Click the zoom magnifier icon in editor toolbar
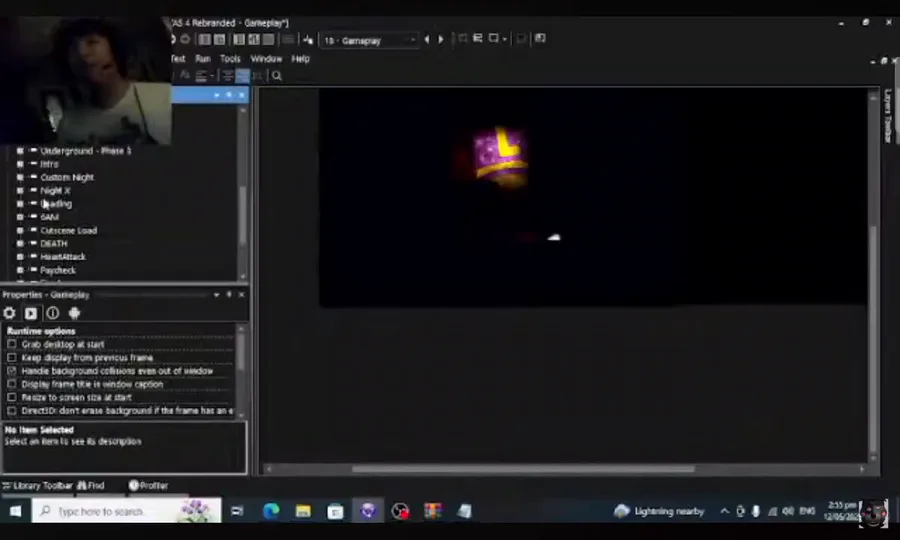Screen dimensions: 900x540 point(277,76)
